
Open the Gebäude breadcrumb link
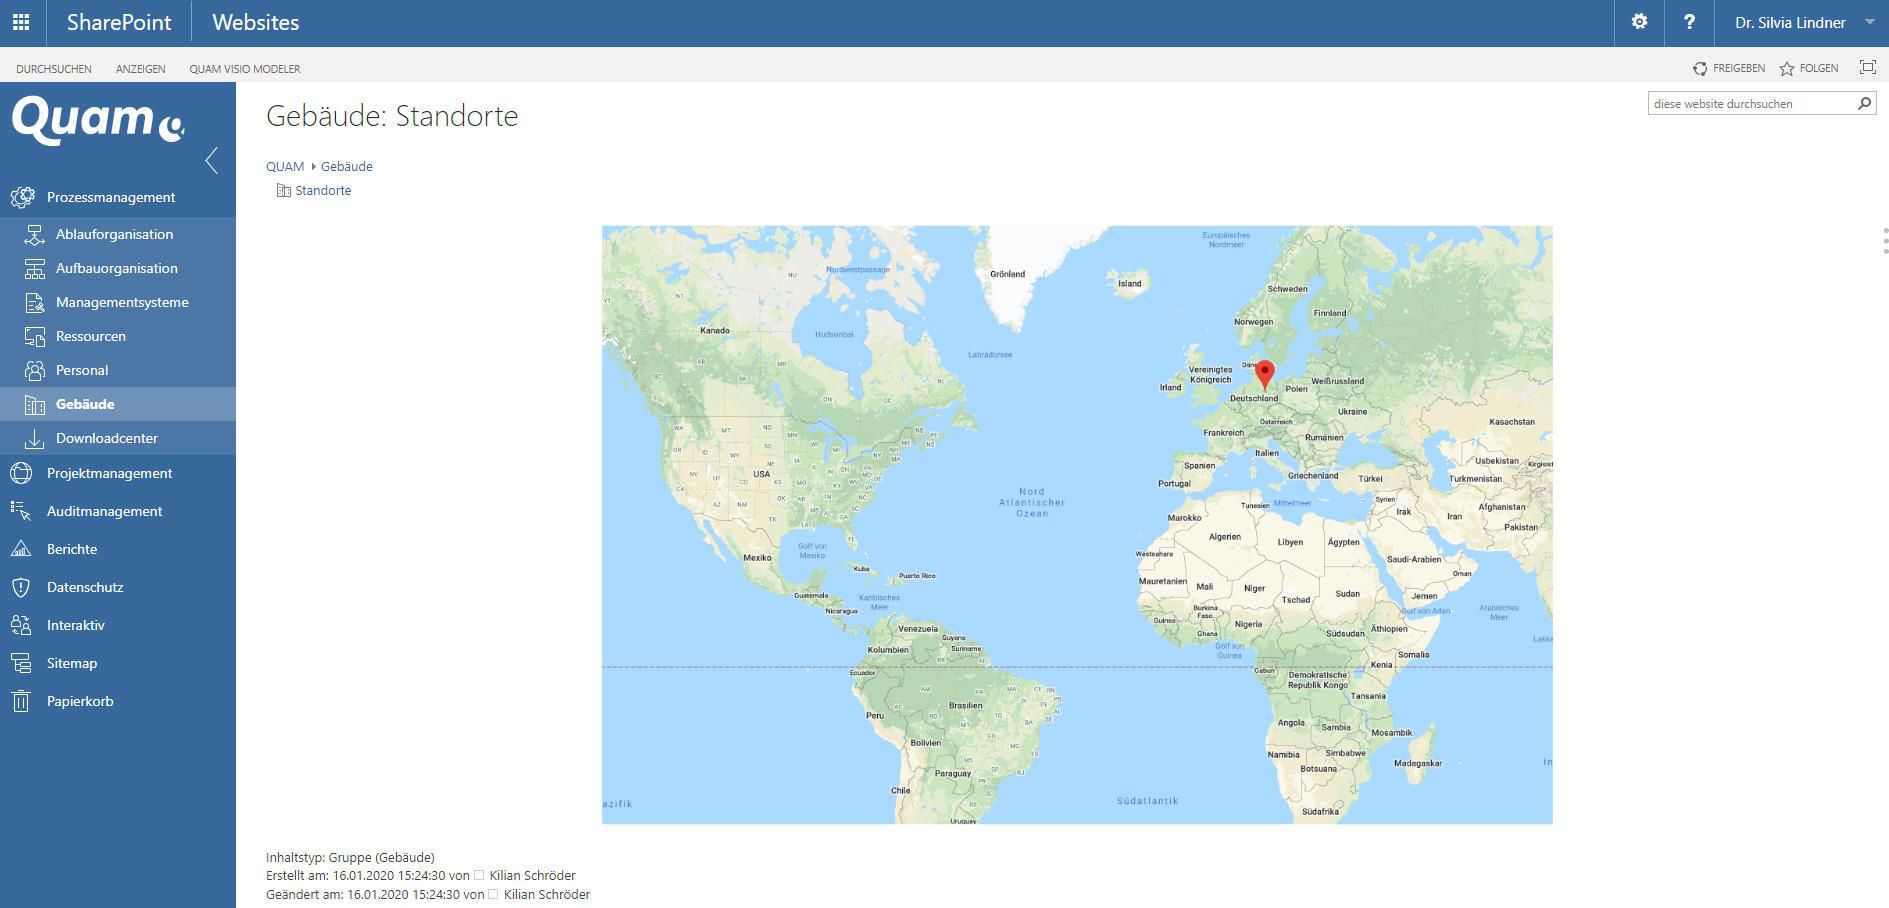(347, 166)
